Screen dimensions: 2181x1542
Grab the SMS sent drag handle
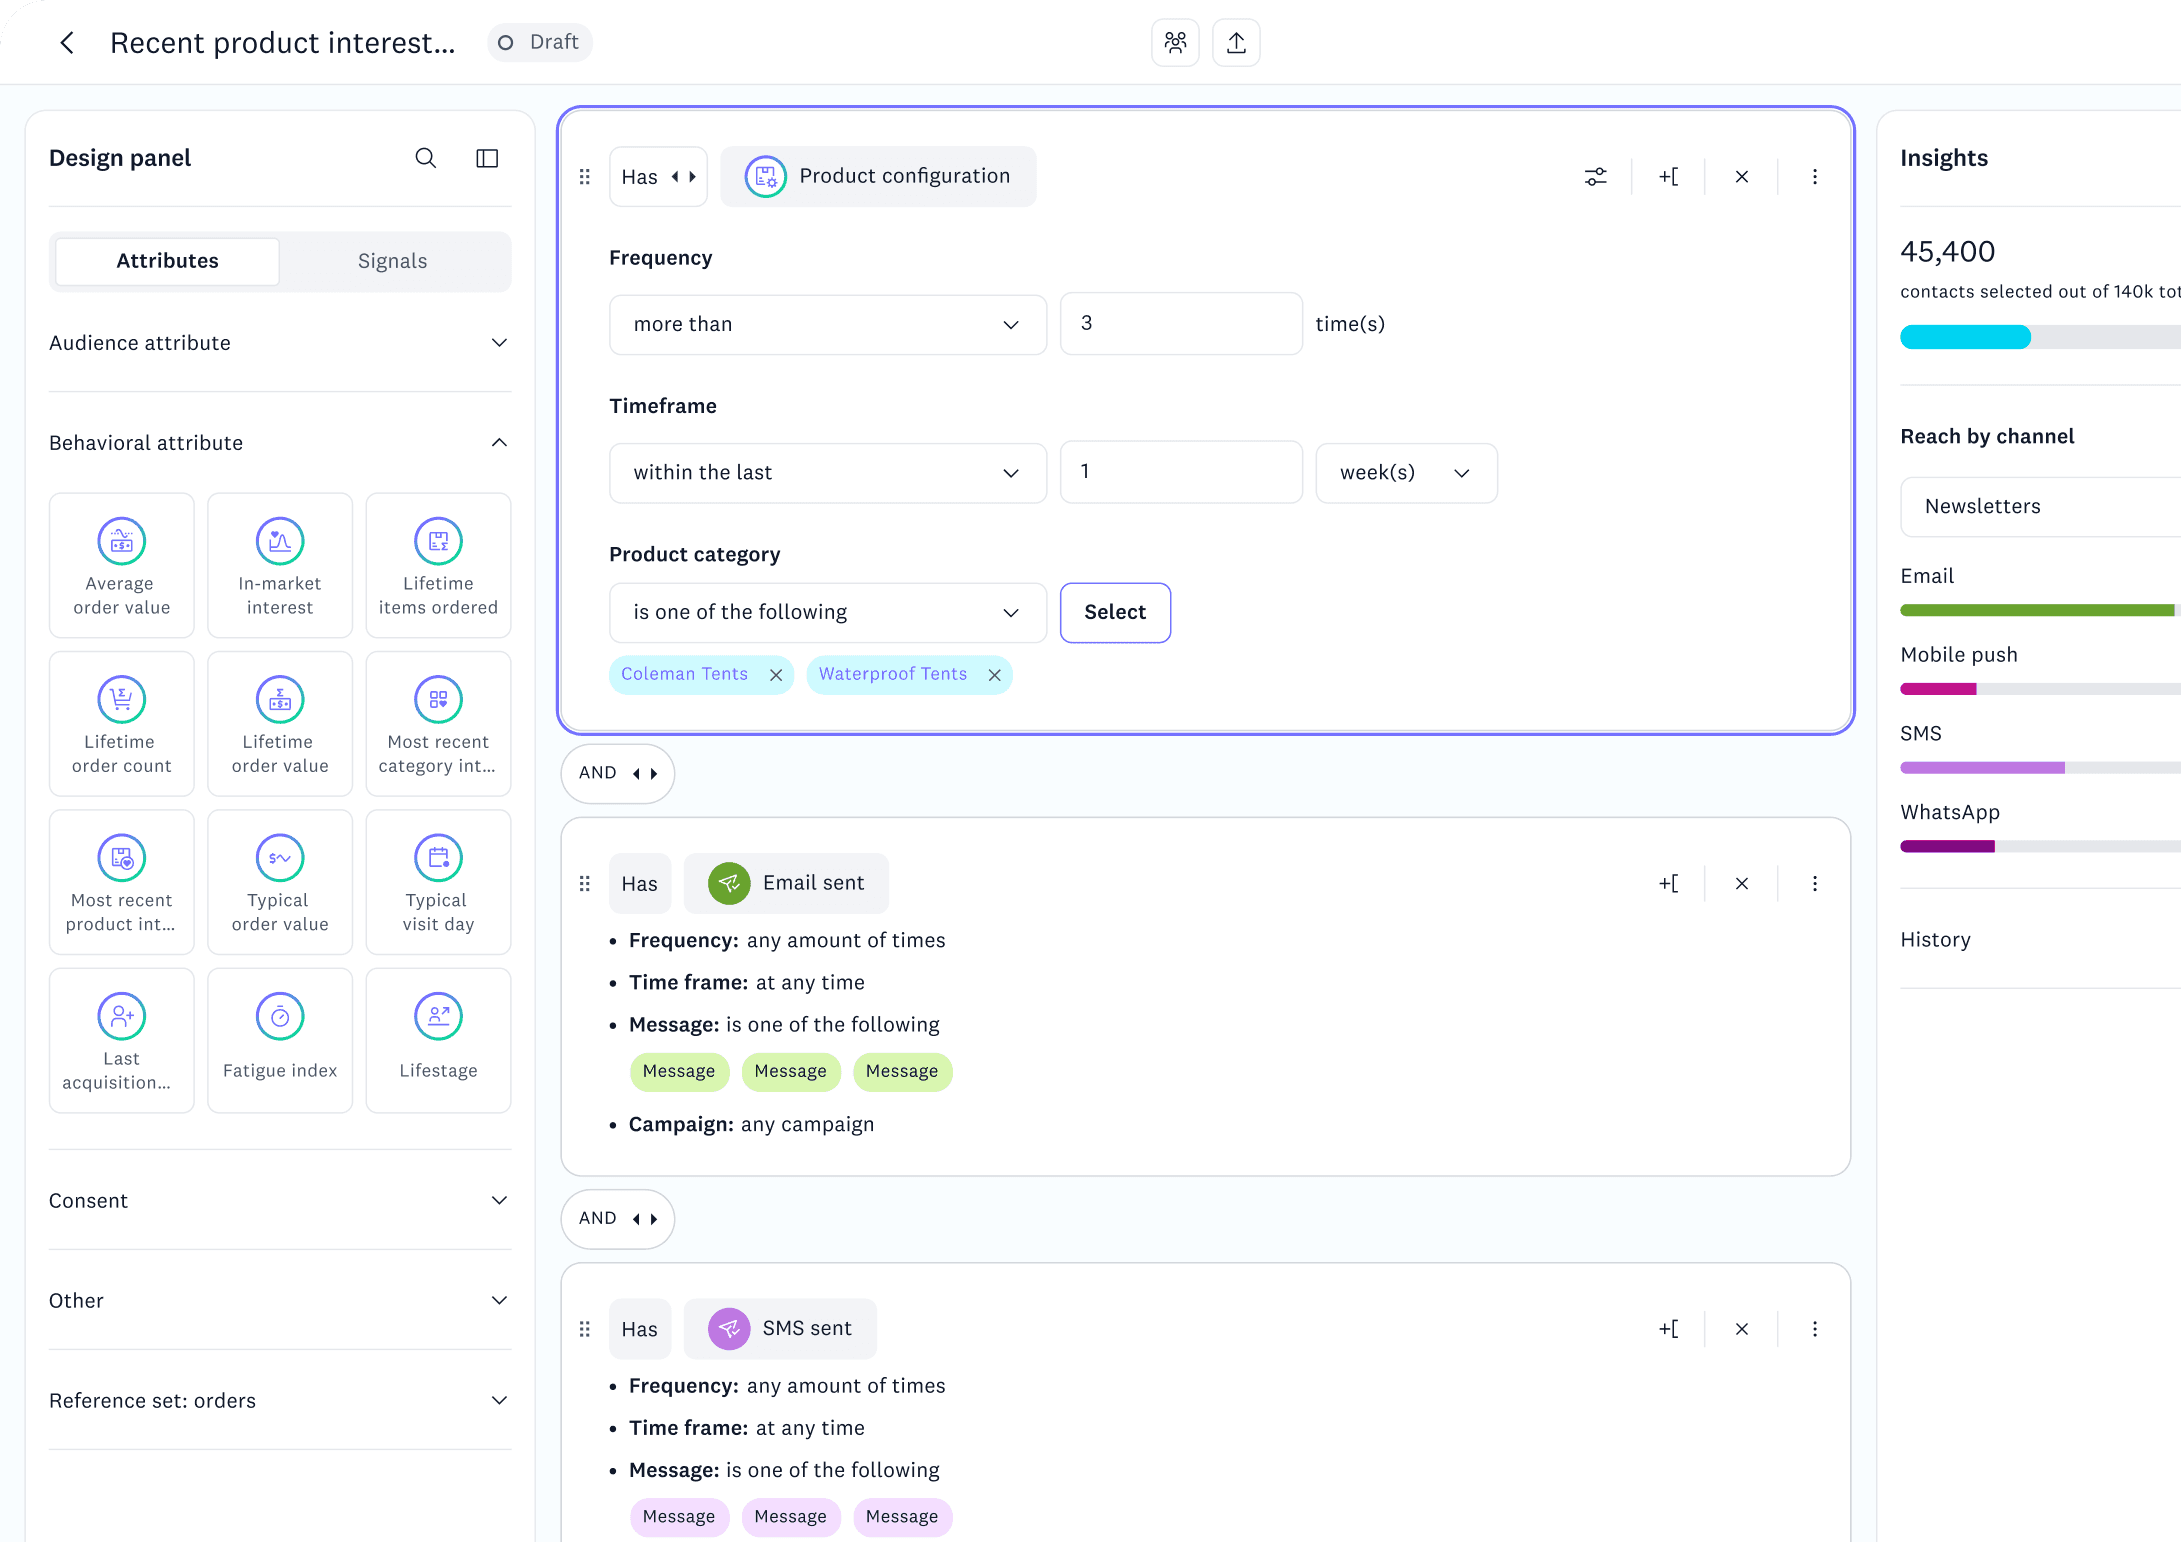pyautogui.click(x=585, y=1329)
